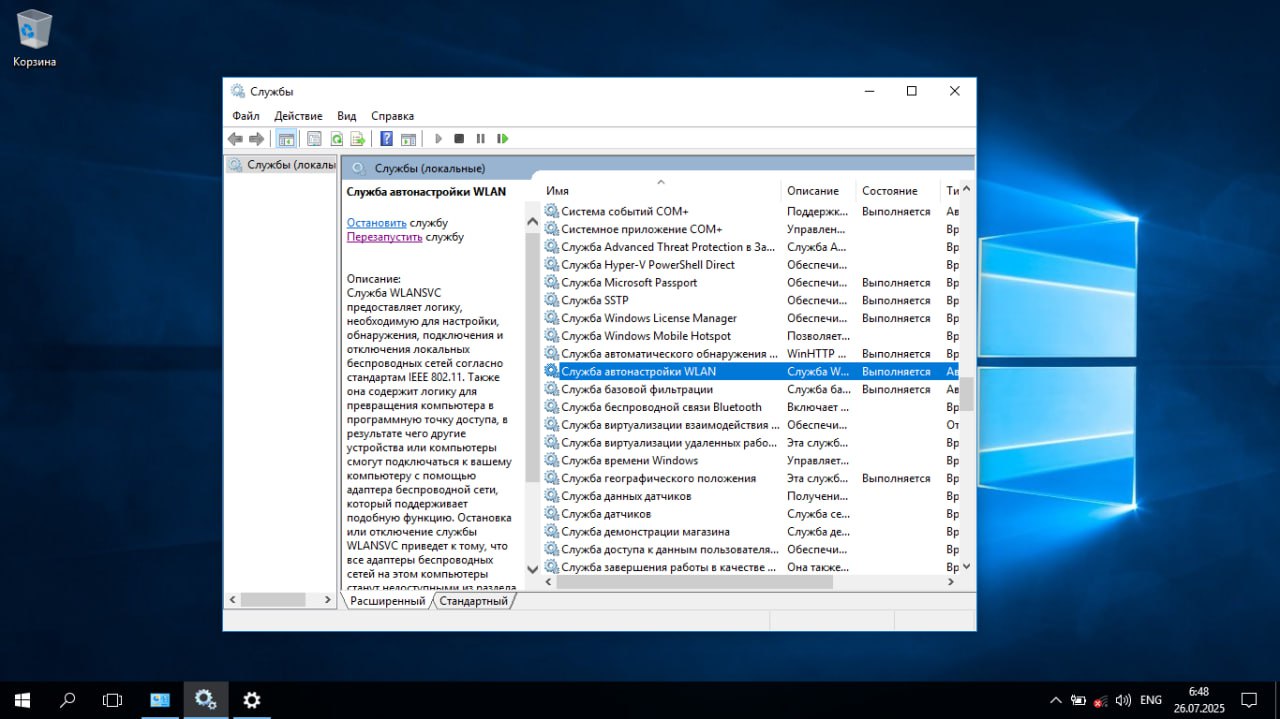Click the taskbar search magnifier icon
1280x719 pixels.
coord(68,700)
